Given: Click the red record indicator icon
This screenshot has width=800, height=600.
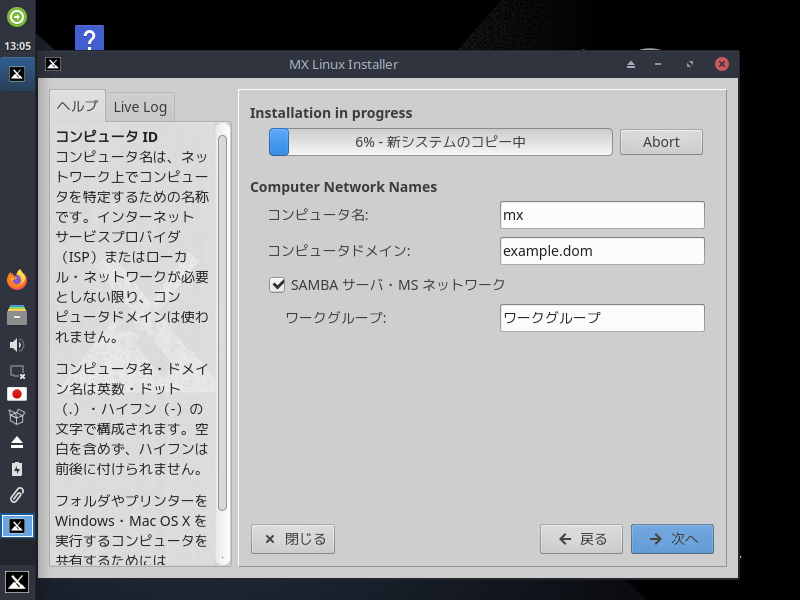Looking at the screenshot, I should (x=17, y=394).
